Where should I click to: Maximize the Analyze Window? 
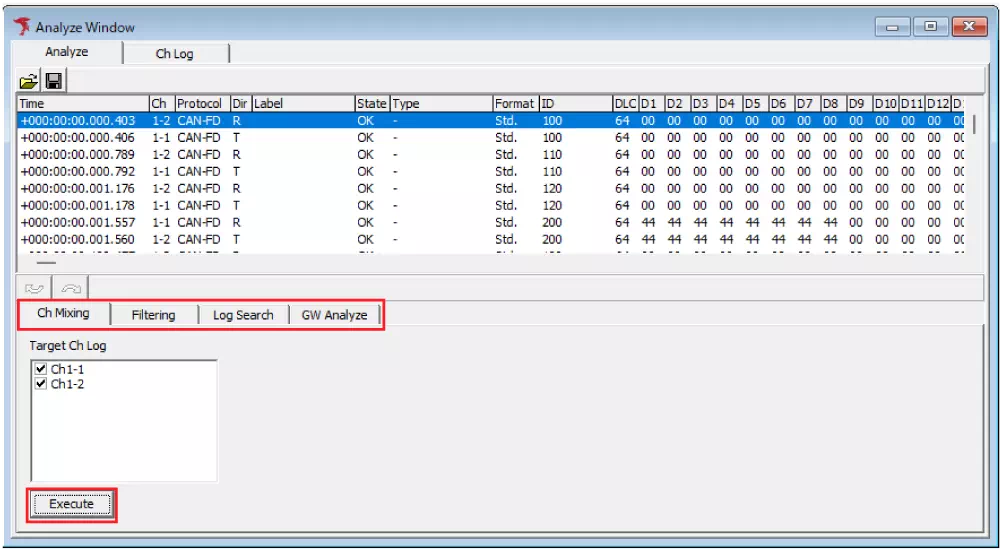pyautogui.click(x=930, y=27)
